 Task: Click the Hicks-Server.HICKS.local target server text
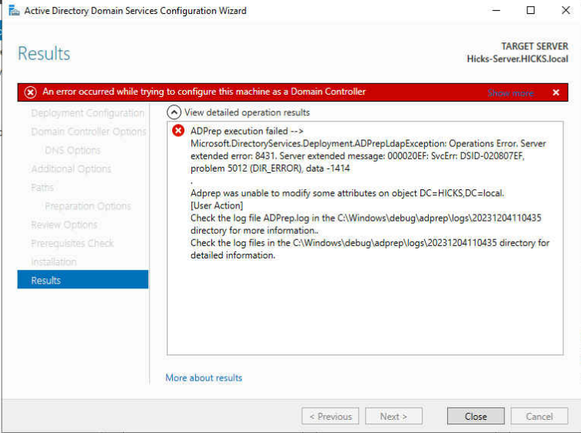tap(517, 59)
